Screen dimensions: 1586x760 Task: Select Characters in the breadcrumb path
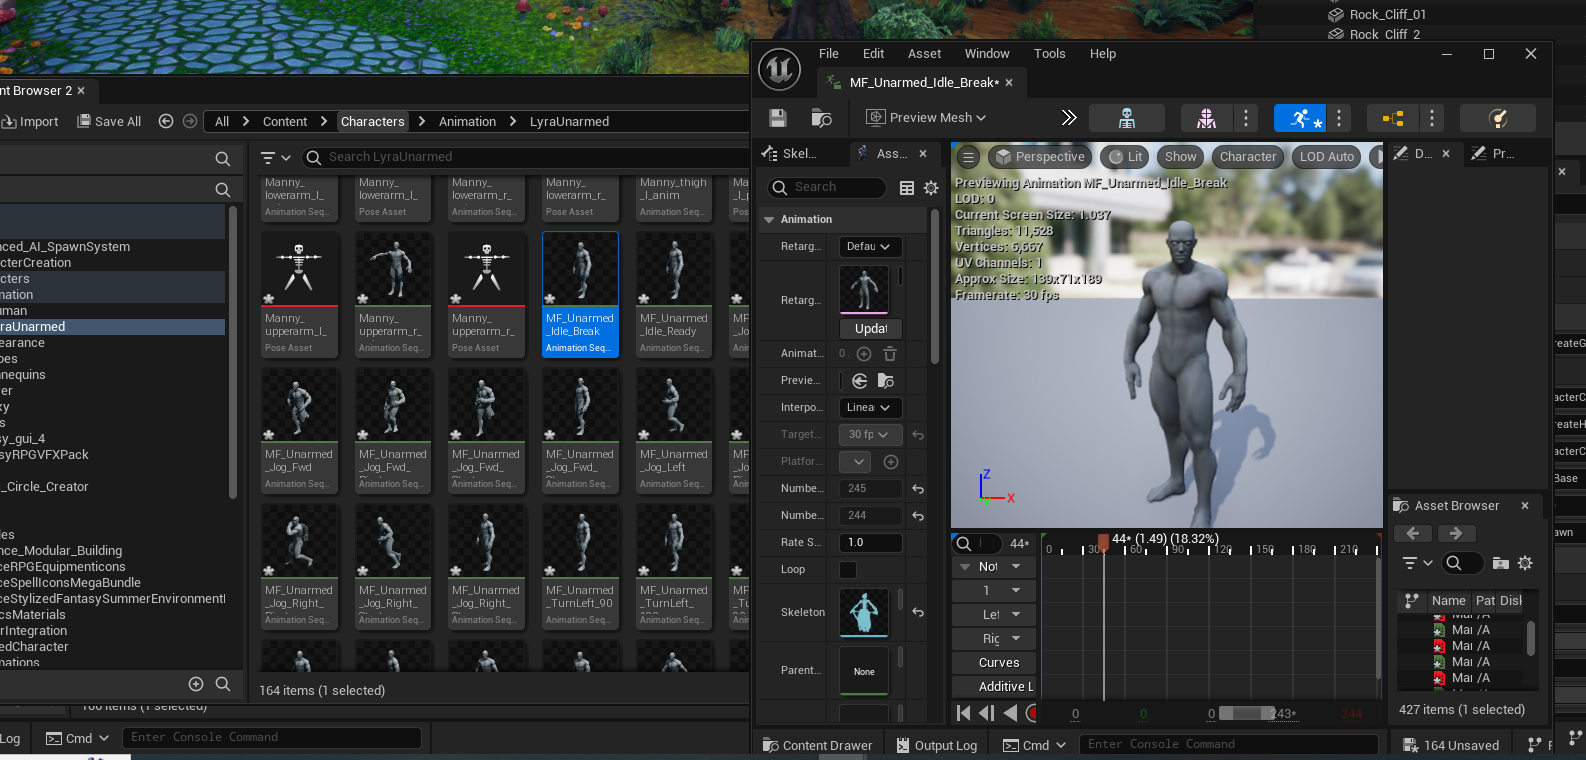click(373, 121)
